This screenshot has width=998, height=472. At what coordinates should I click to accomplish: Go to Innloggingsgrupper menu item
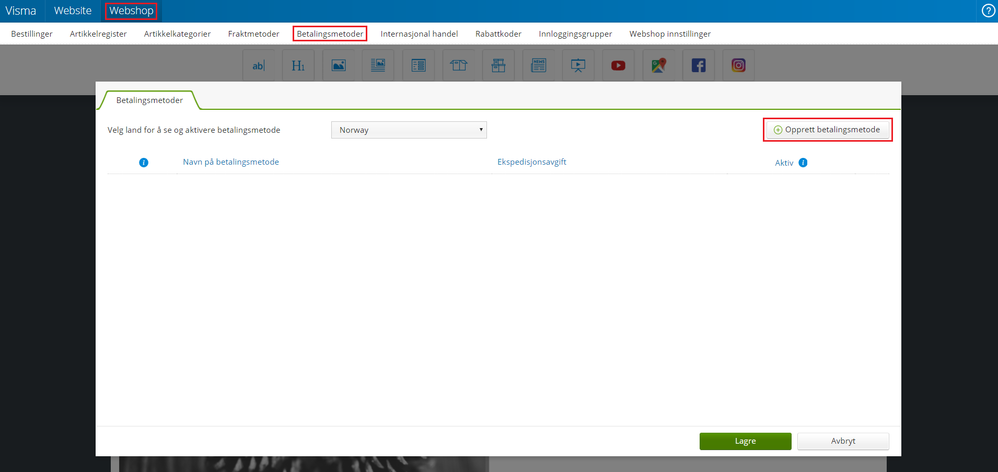575,34
